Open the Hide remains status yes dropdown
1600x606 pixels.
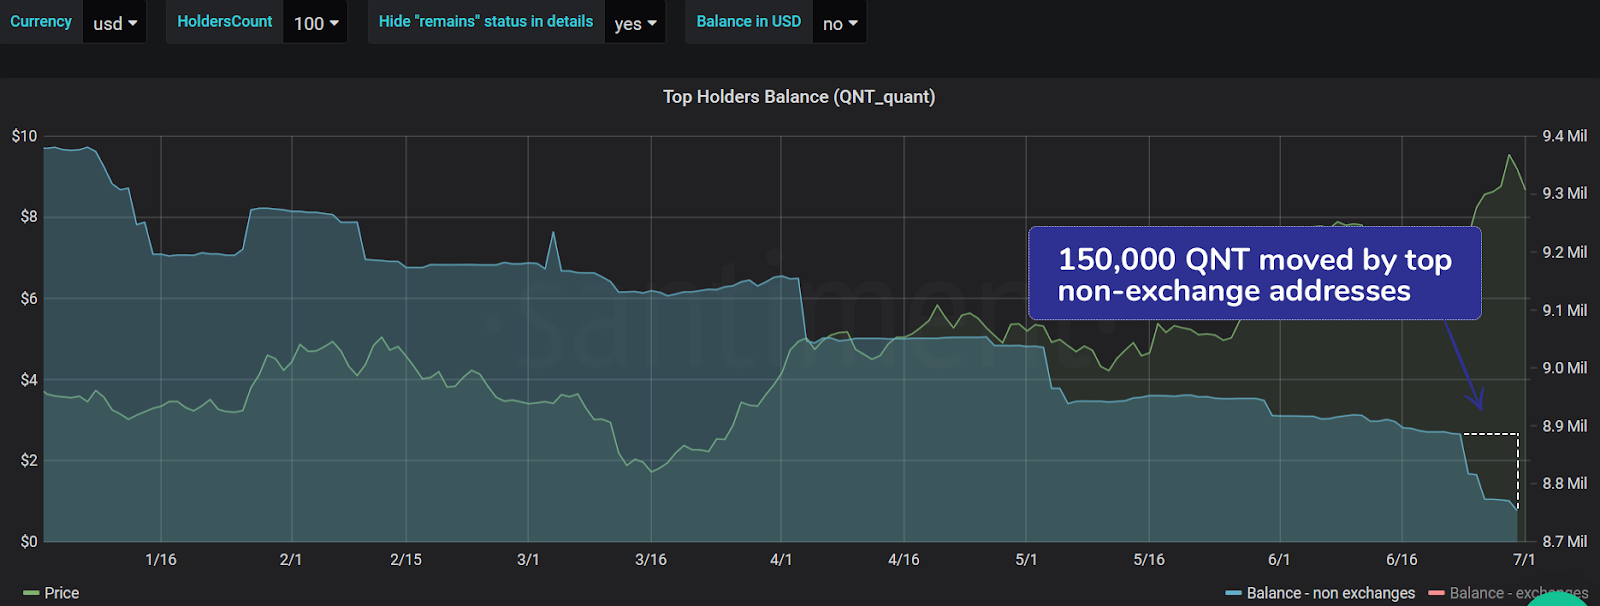point(635,22)
